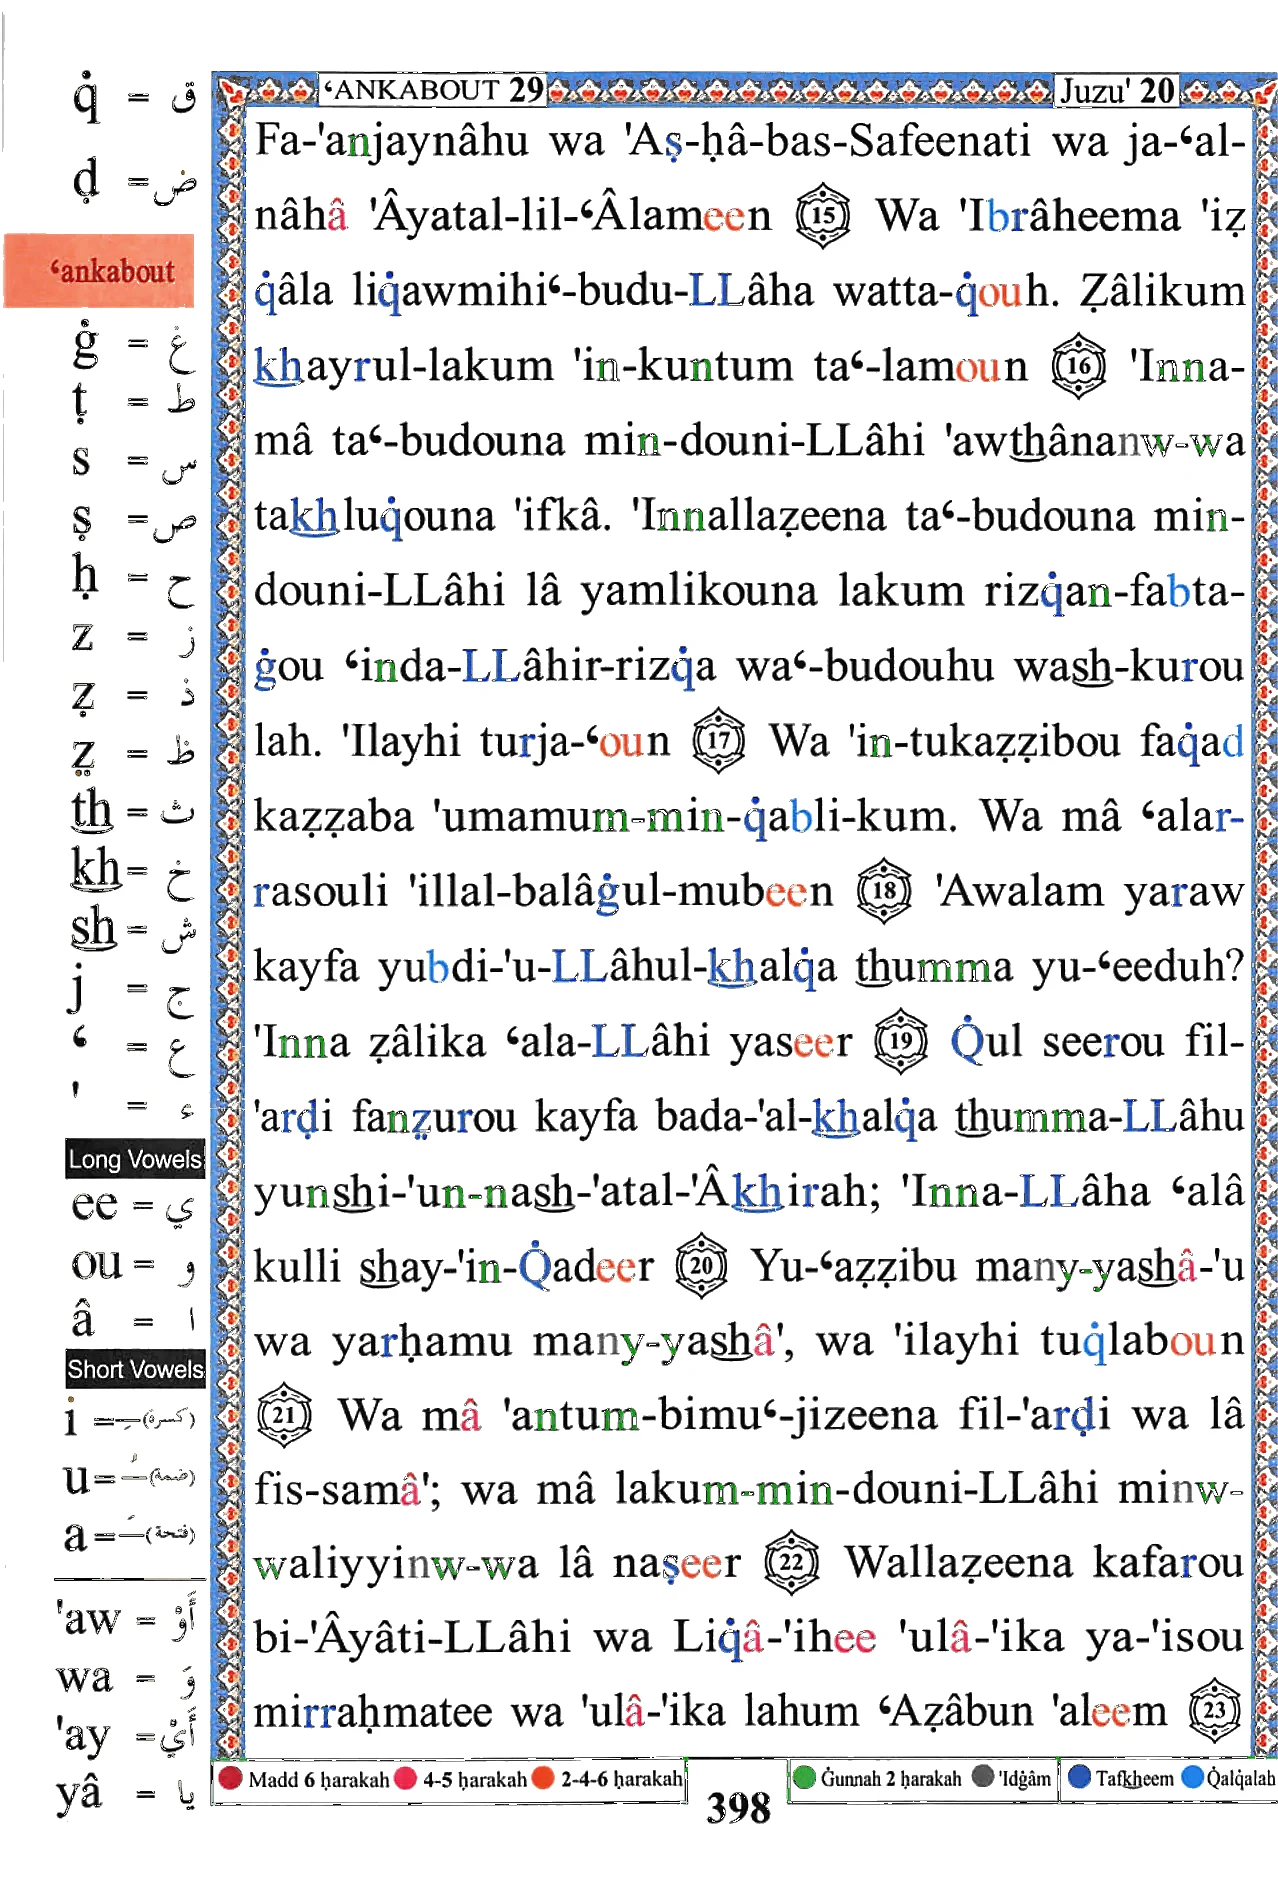The image size is (1278, 1889).
Task: Click the 'ANKABOUT 29 header title
Action: tap(433, 90)
